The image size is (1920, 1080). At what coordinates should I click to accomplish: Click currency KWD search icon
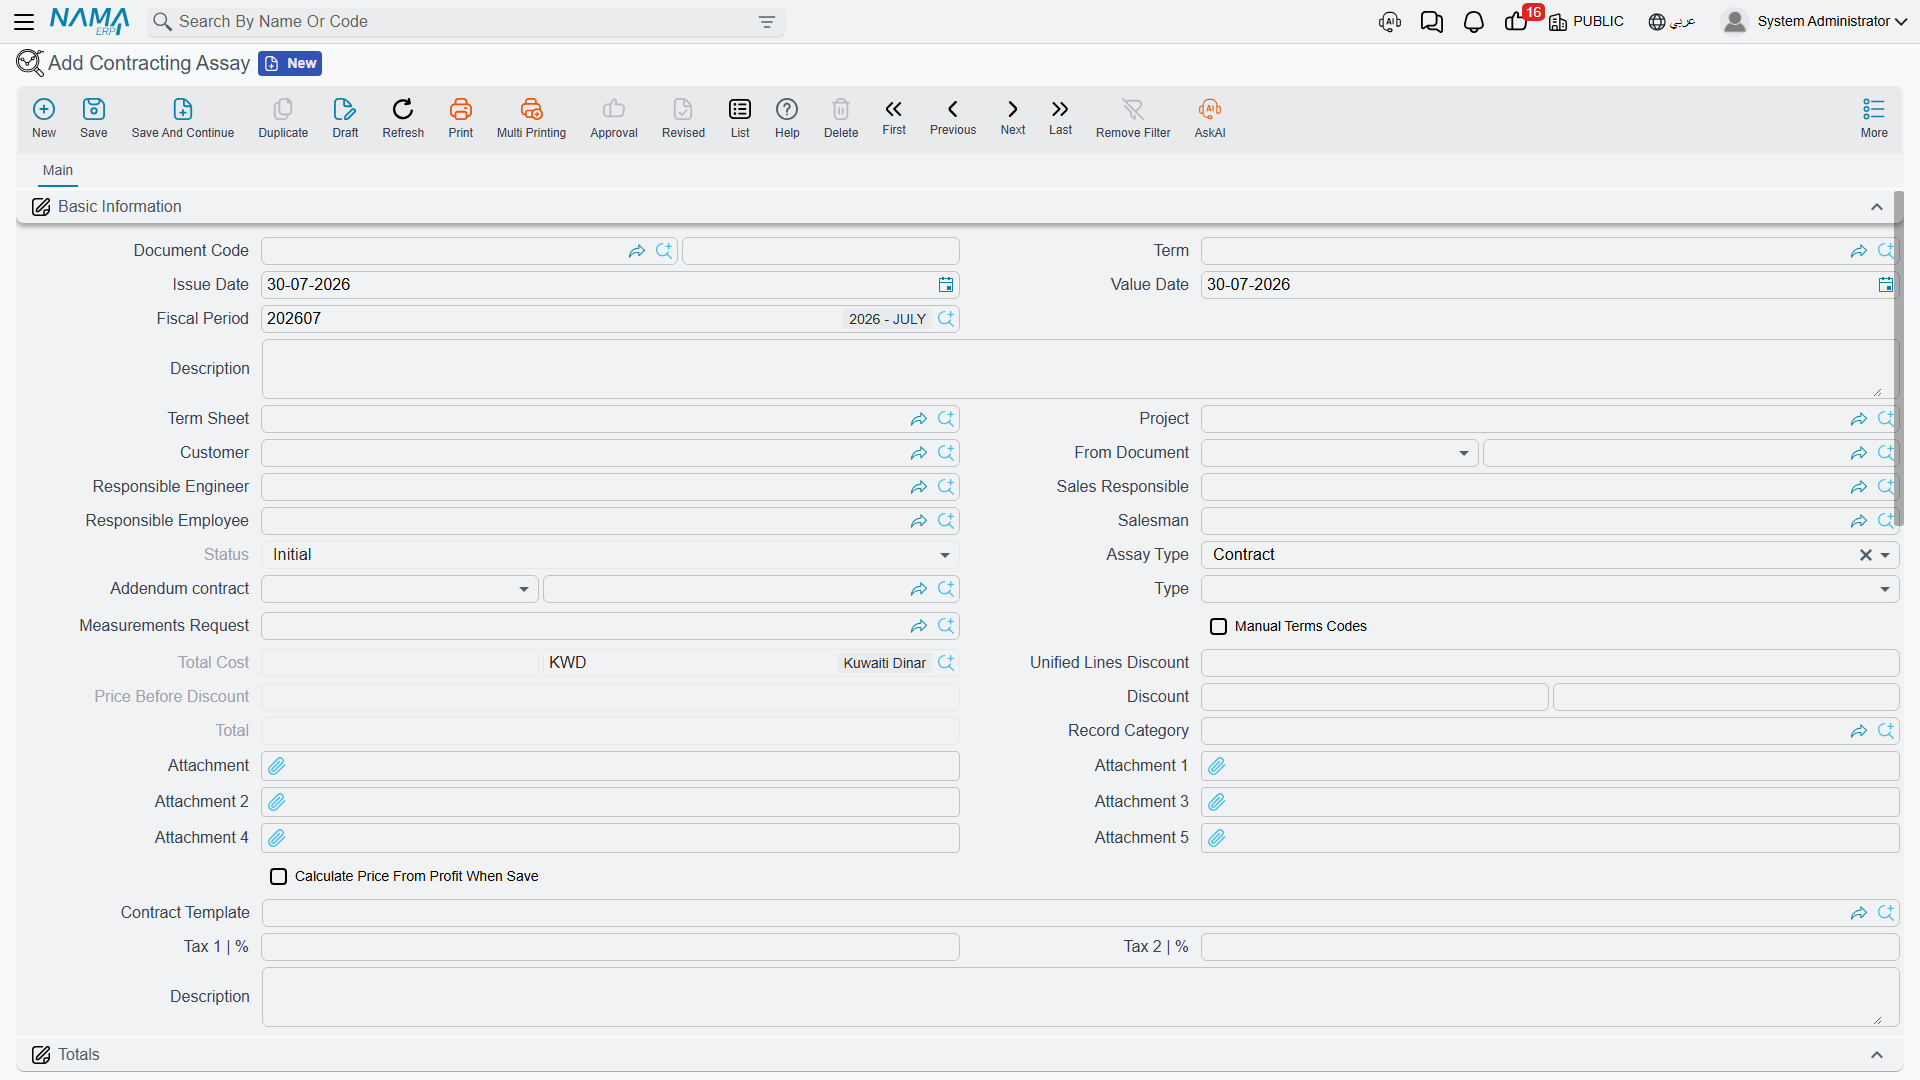coord(946,663)
